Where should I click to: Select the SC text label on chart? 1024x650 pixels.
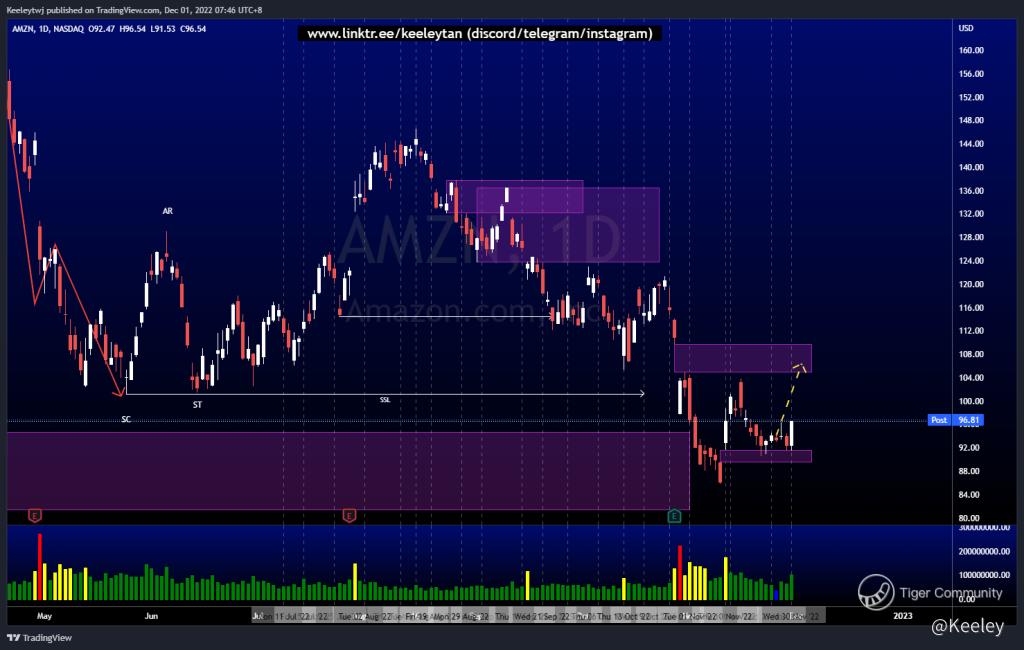(x=126, y=419)
